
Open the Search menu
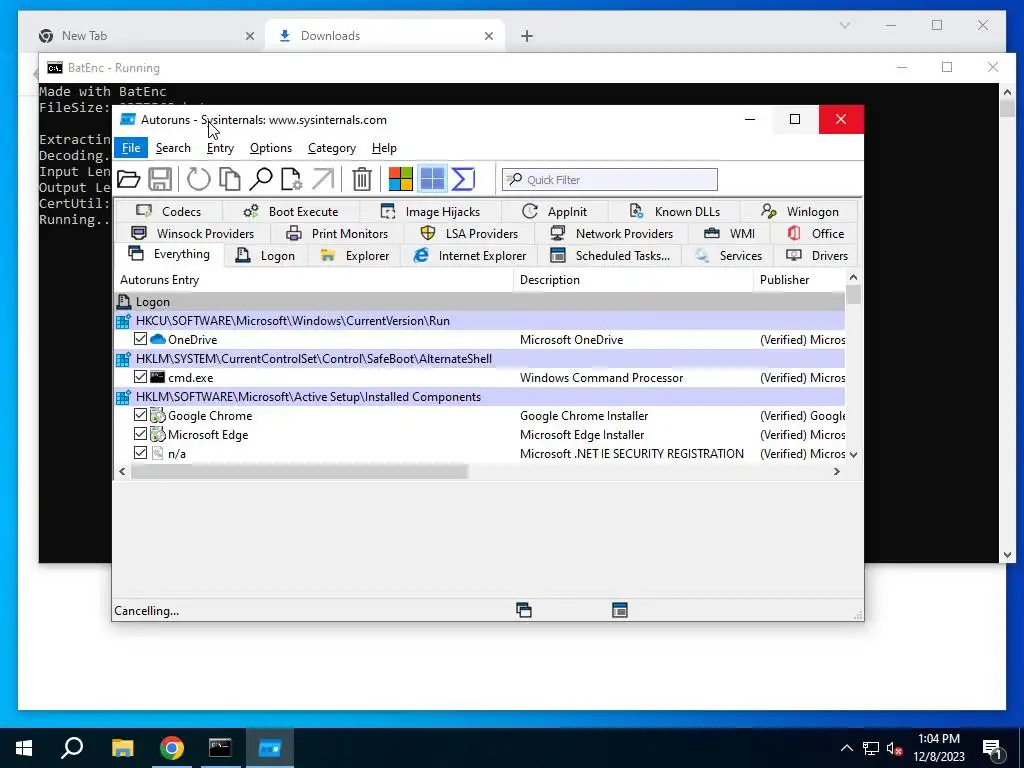click(x=173, y=148)
